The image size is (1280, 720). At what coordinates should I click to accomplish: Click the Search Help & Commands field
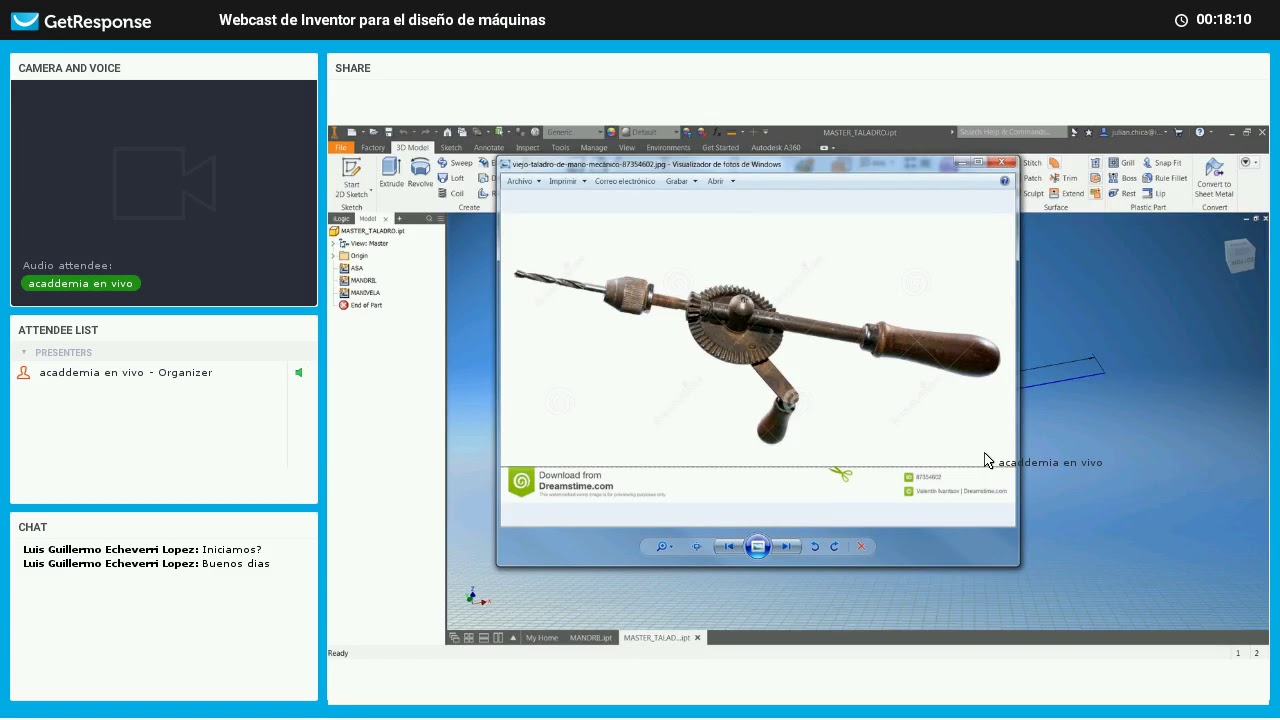coord(1010,132)
